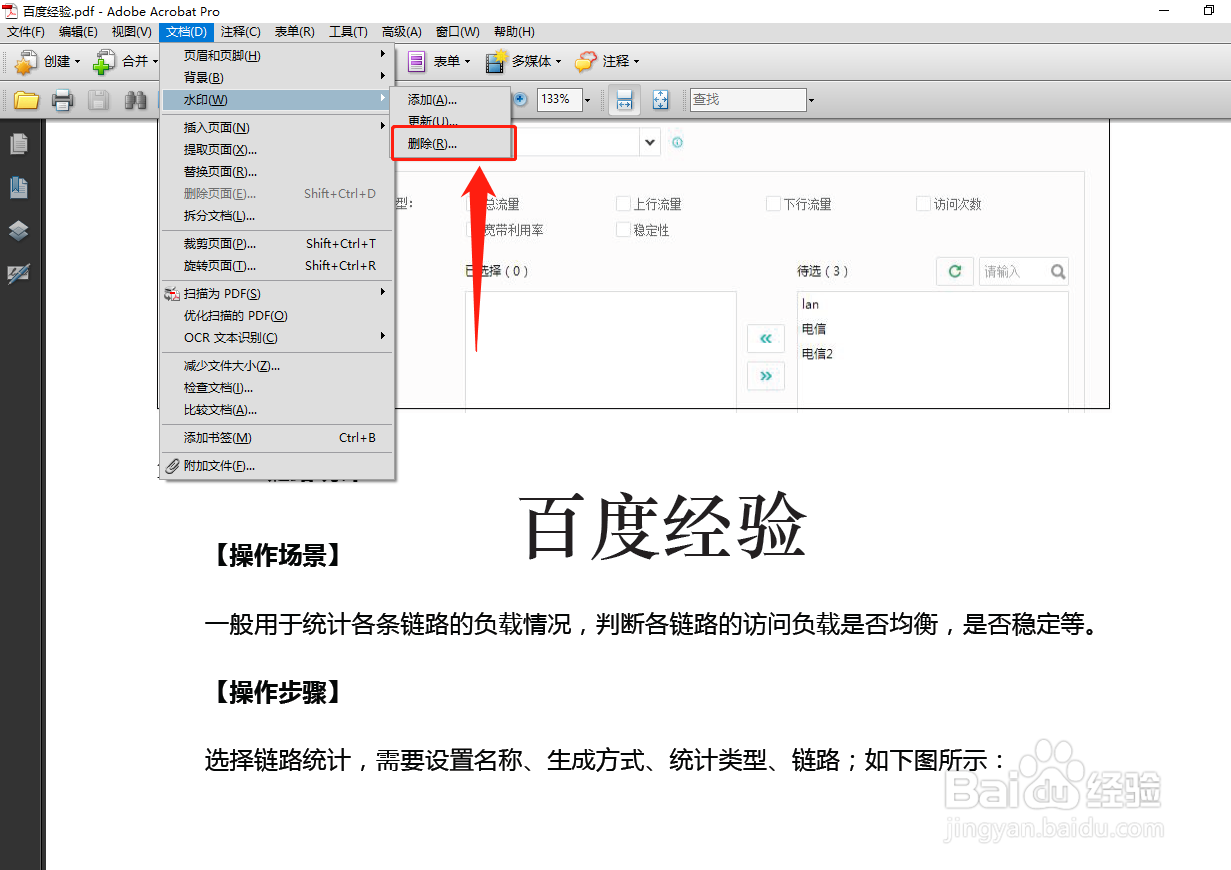Open the 文件(F) menu
1231x870 pixels.
(26, 32)
